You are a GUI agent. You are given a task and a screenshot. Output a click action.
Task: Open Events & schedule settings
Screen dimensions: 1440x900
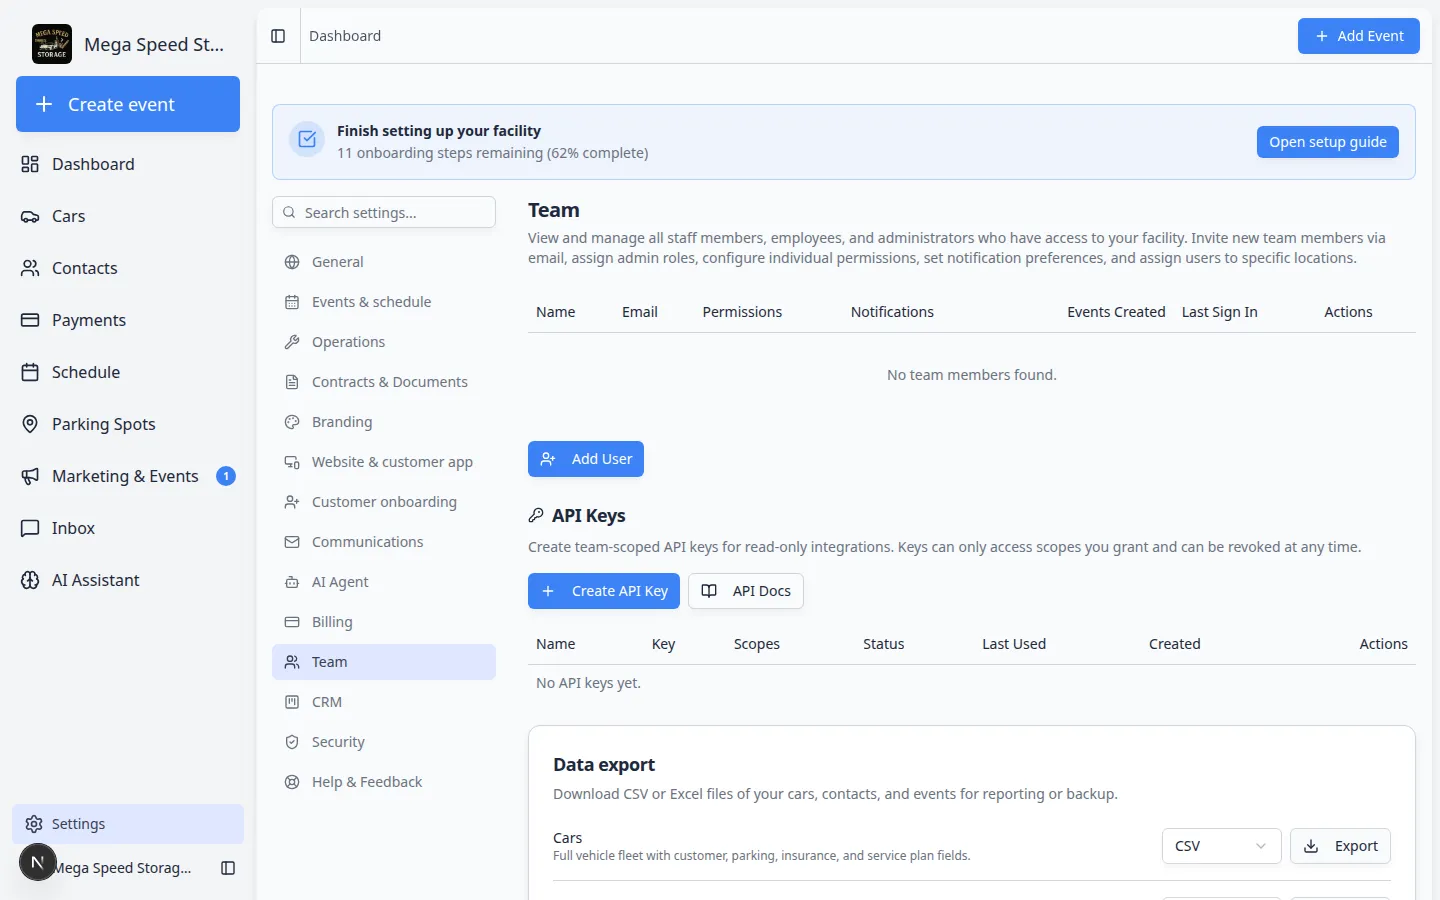click(x=384, y=302)
